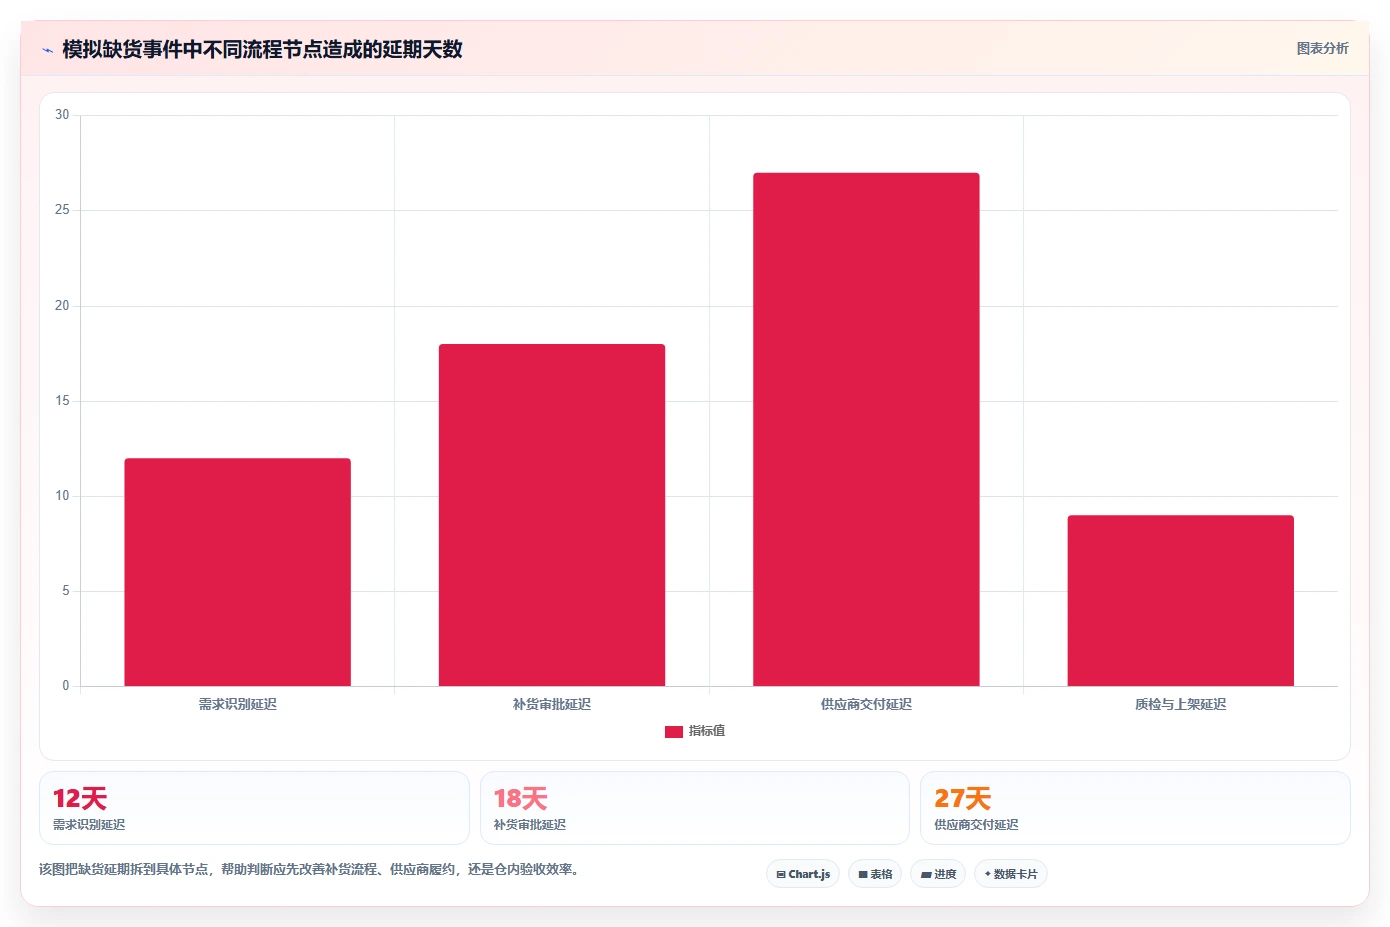Select the Chart.js tag chip
The height and width of the screenshot is (927, 1390).
pyautogui.click(x=803, y=874)
